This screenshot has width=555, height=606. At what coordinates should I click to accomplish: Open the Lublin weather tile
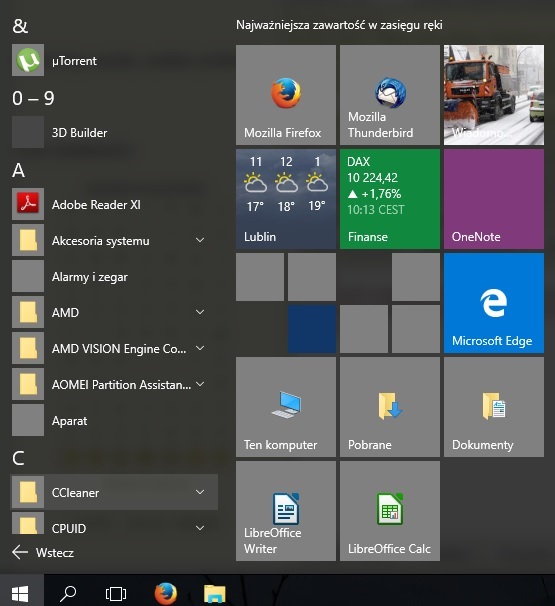286,199
